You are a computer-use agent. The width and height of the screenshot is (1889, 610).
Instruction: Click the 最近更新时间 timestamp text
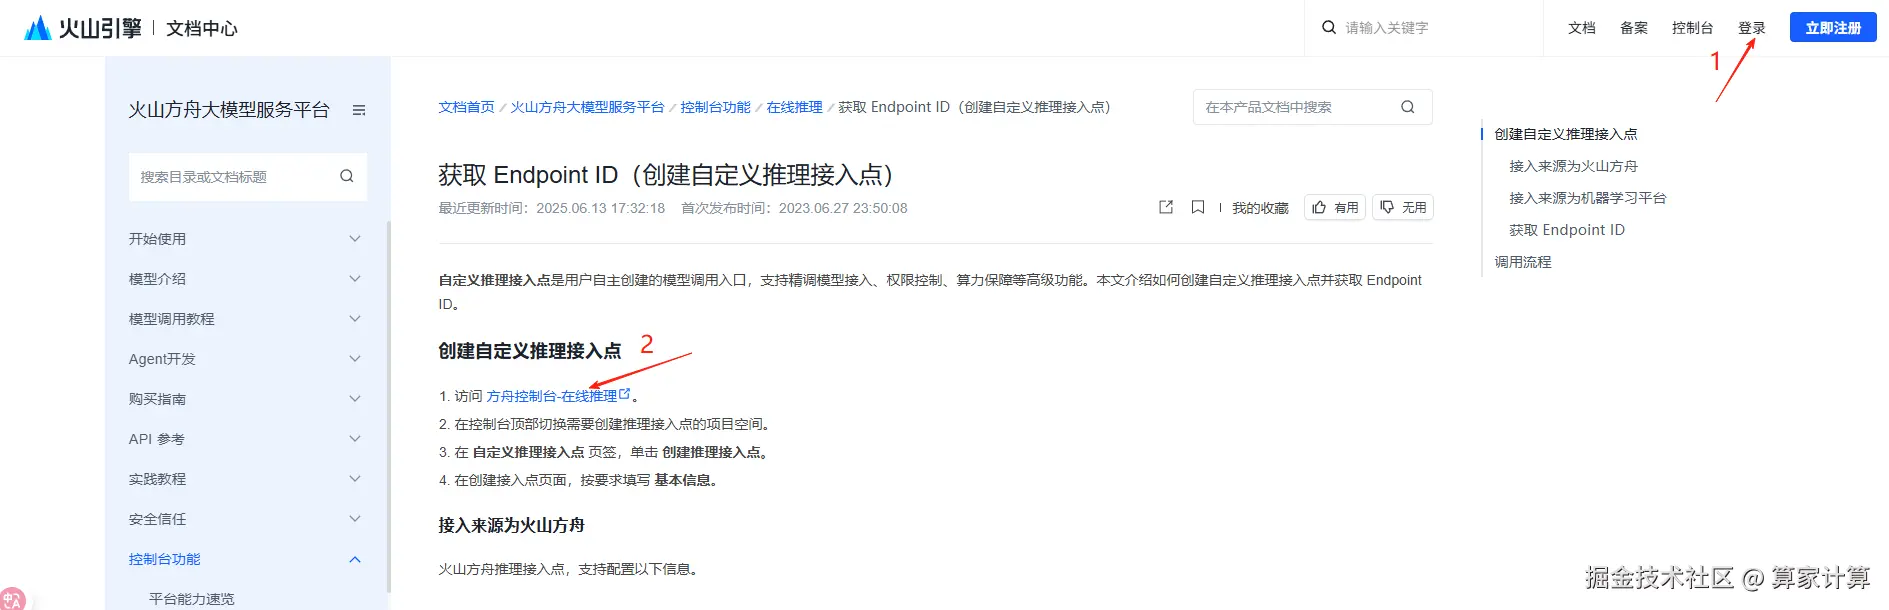click(x=551, y=208)
